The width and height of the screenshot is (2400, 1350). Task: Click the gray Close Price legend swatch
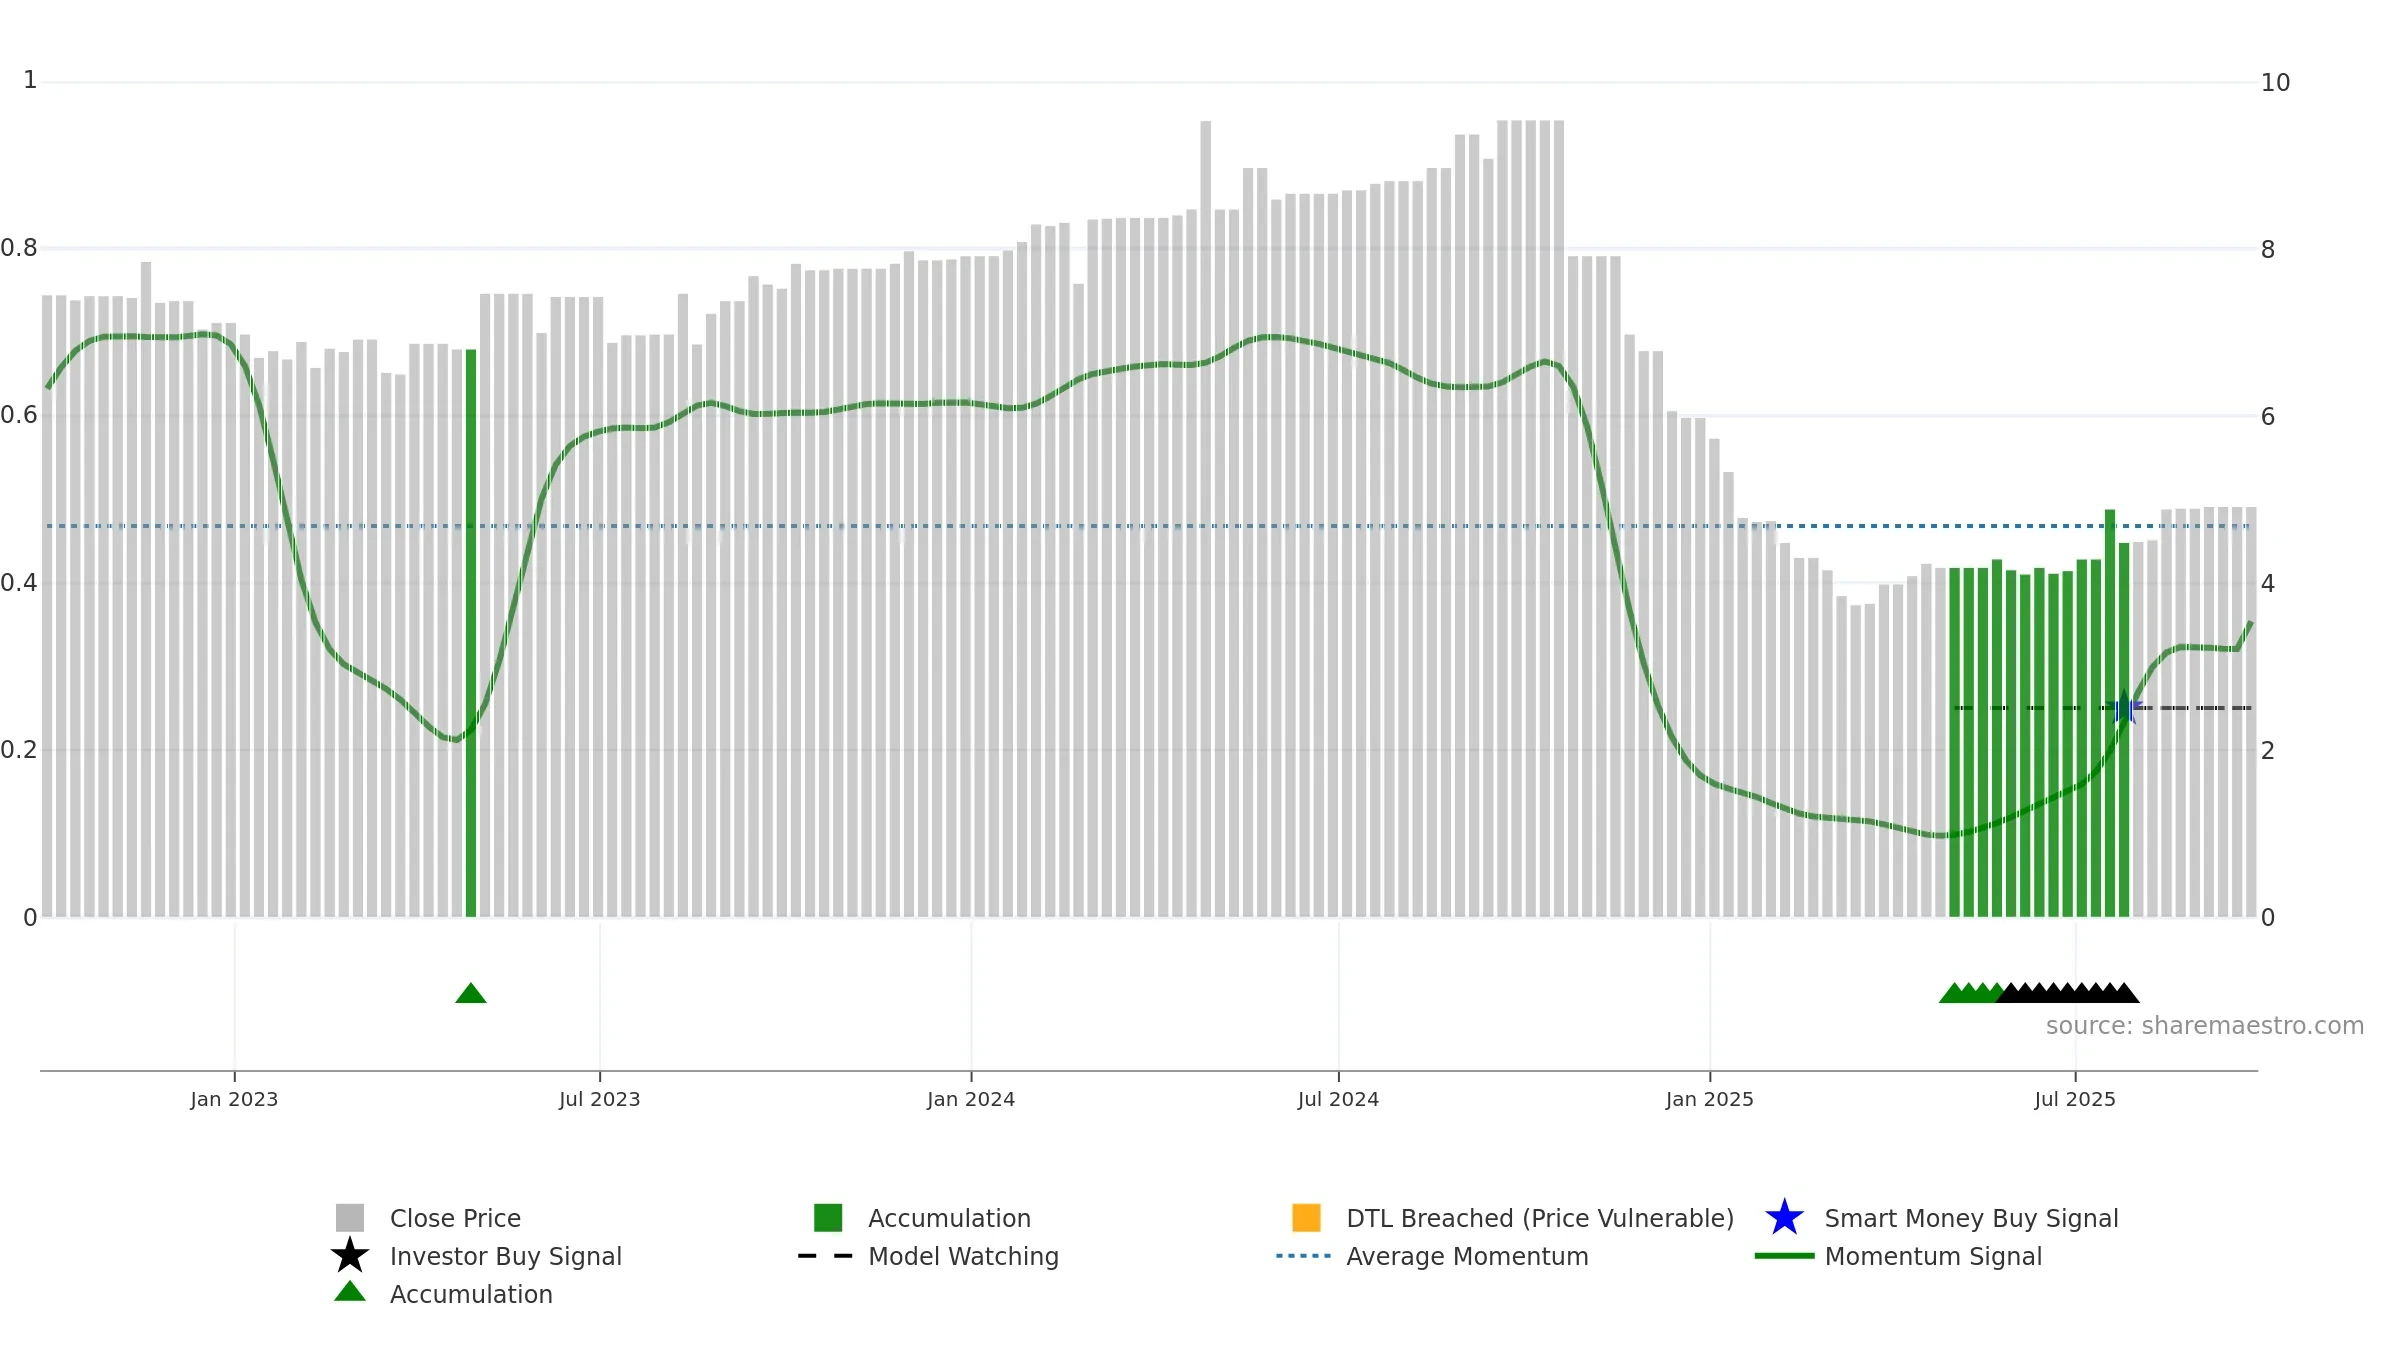[x=350, y=1218]
